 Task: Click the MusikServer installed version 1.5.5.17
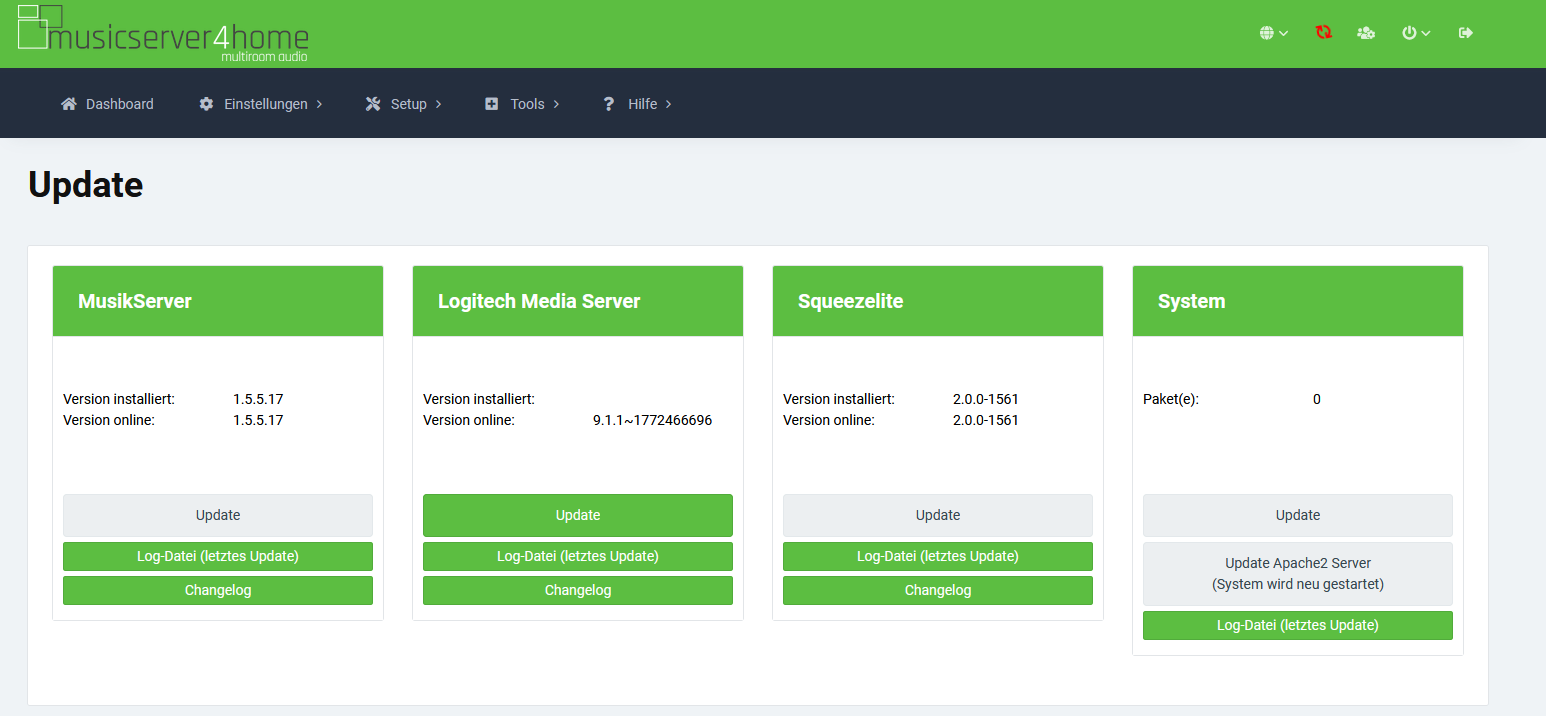pyautogui.click(x=258, y=399)
